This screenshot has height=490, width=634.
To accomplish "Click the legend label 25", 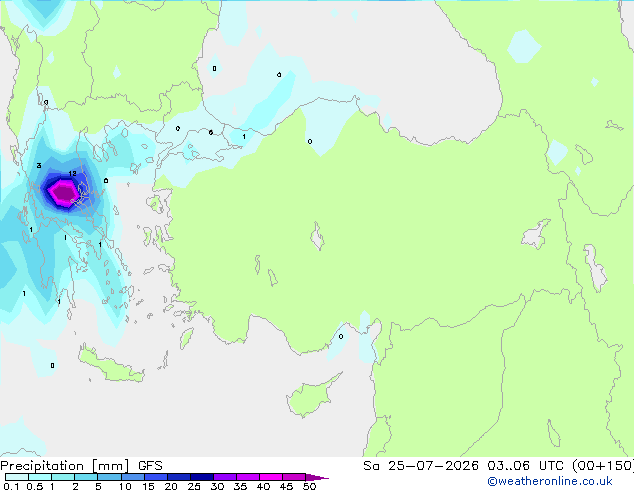I will coord(194,486).
